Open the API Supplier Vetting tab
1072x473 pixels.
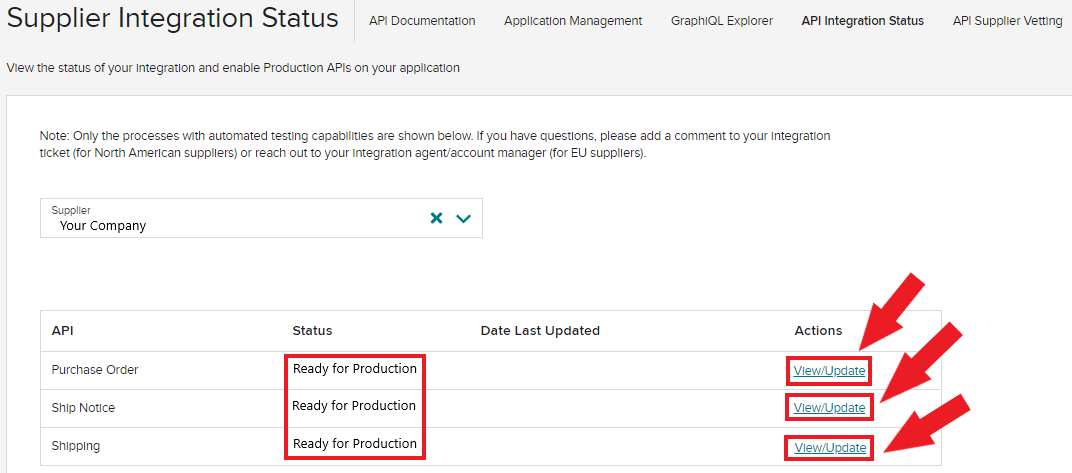(1007, 21)
